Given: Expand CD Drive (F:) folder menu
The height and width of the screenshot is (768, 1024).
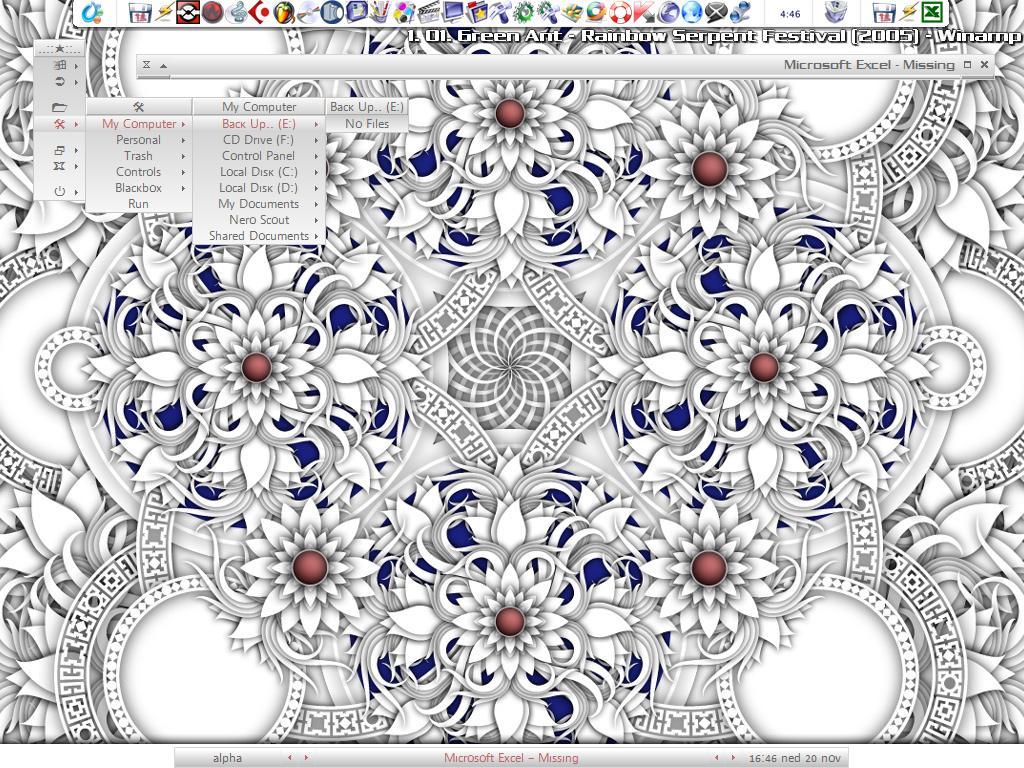Looking at the screenshot, I should click(259, 140).
